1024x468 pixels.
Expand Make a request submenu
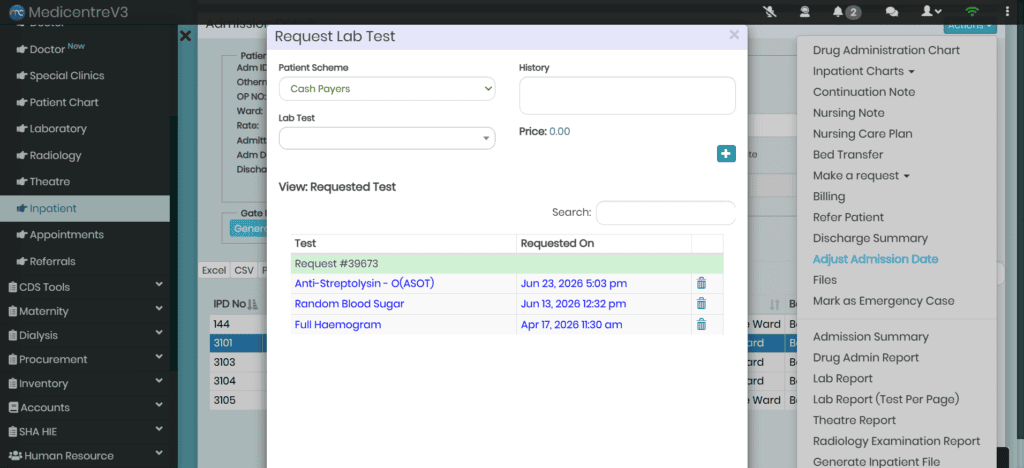point(861,176)
